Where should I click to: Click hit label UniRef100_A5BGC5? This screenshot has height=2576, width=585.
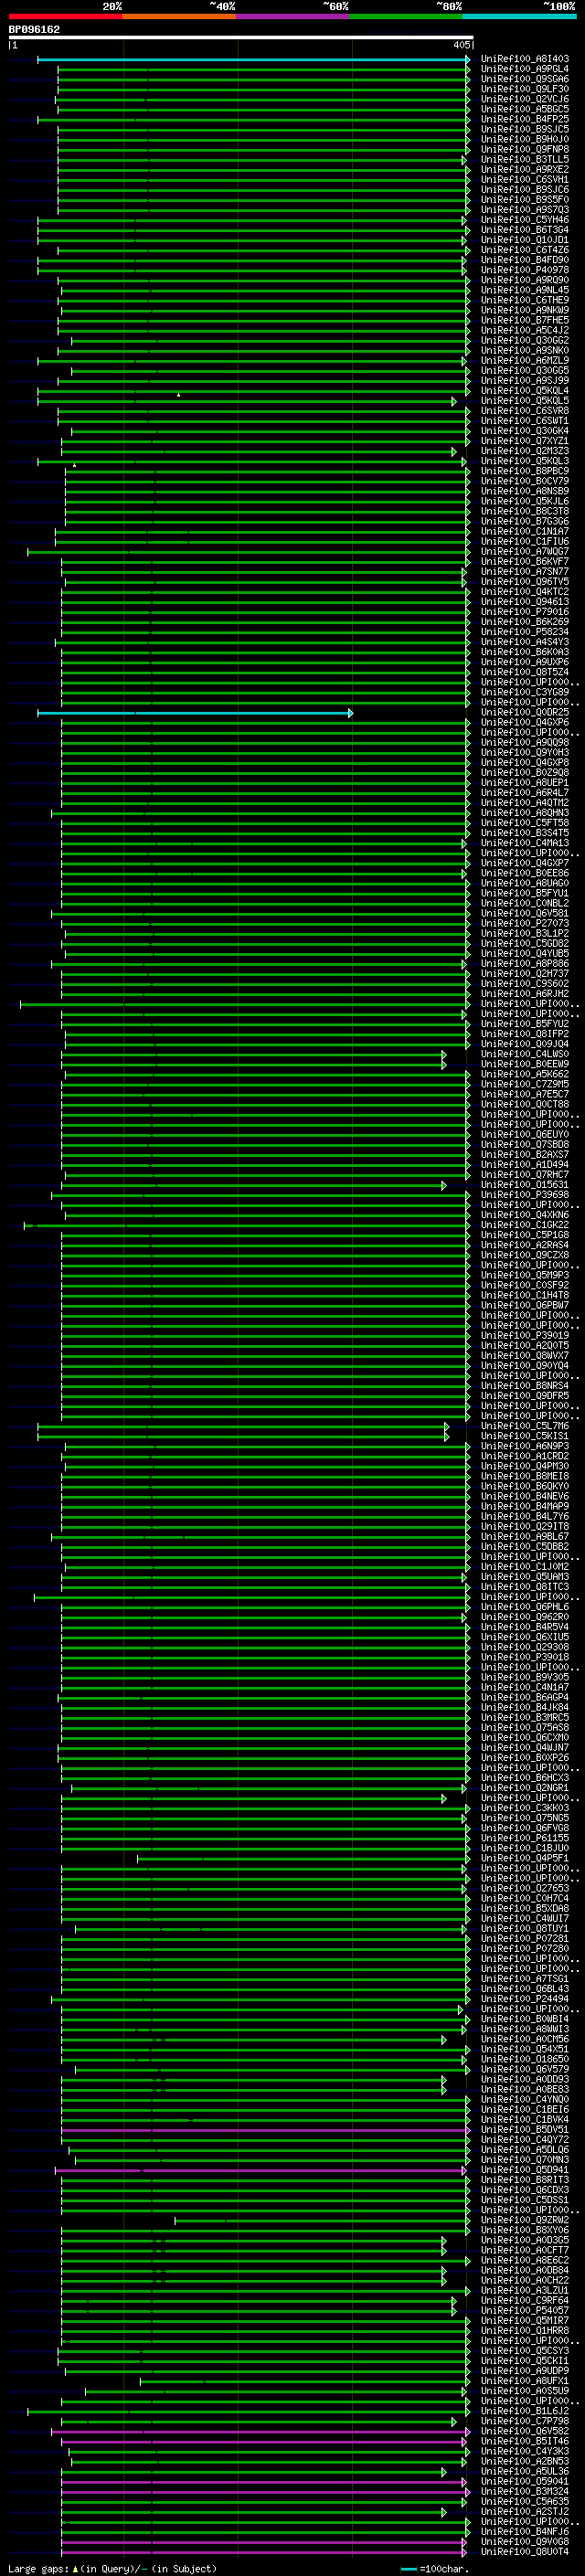click(x=525, y=110)
